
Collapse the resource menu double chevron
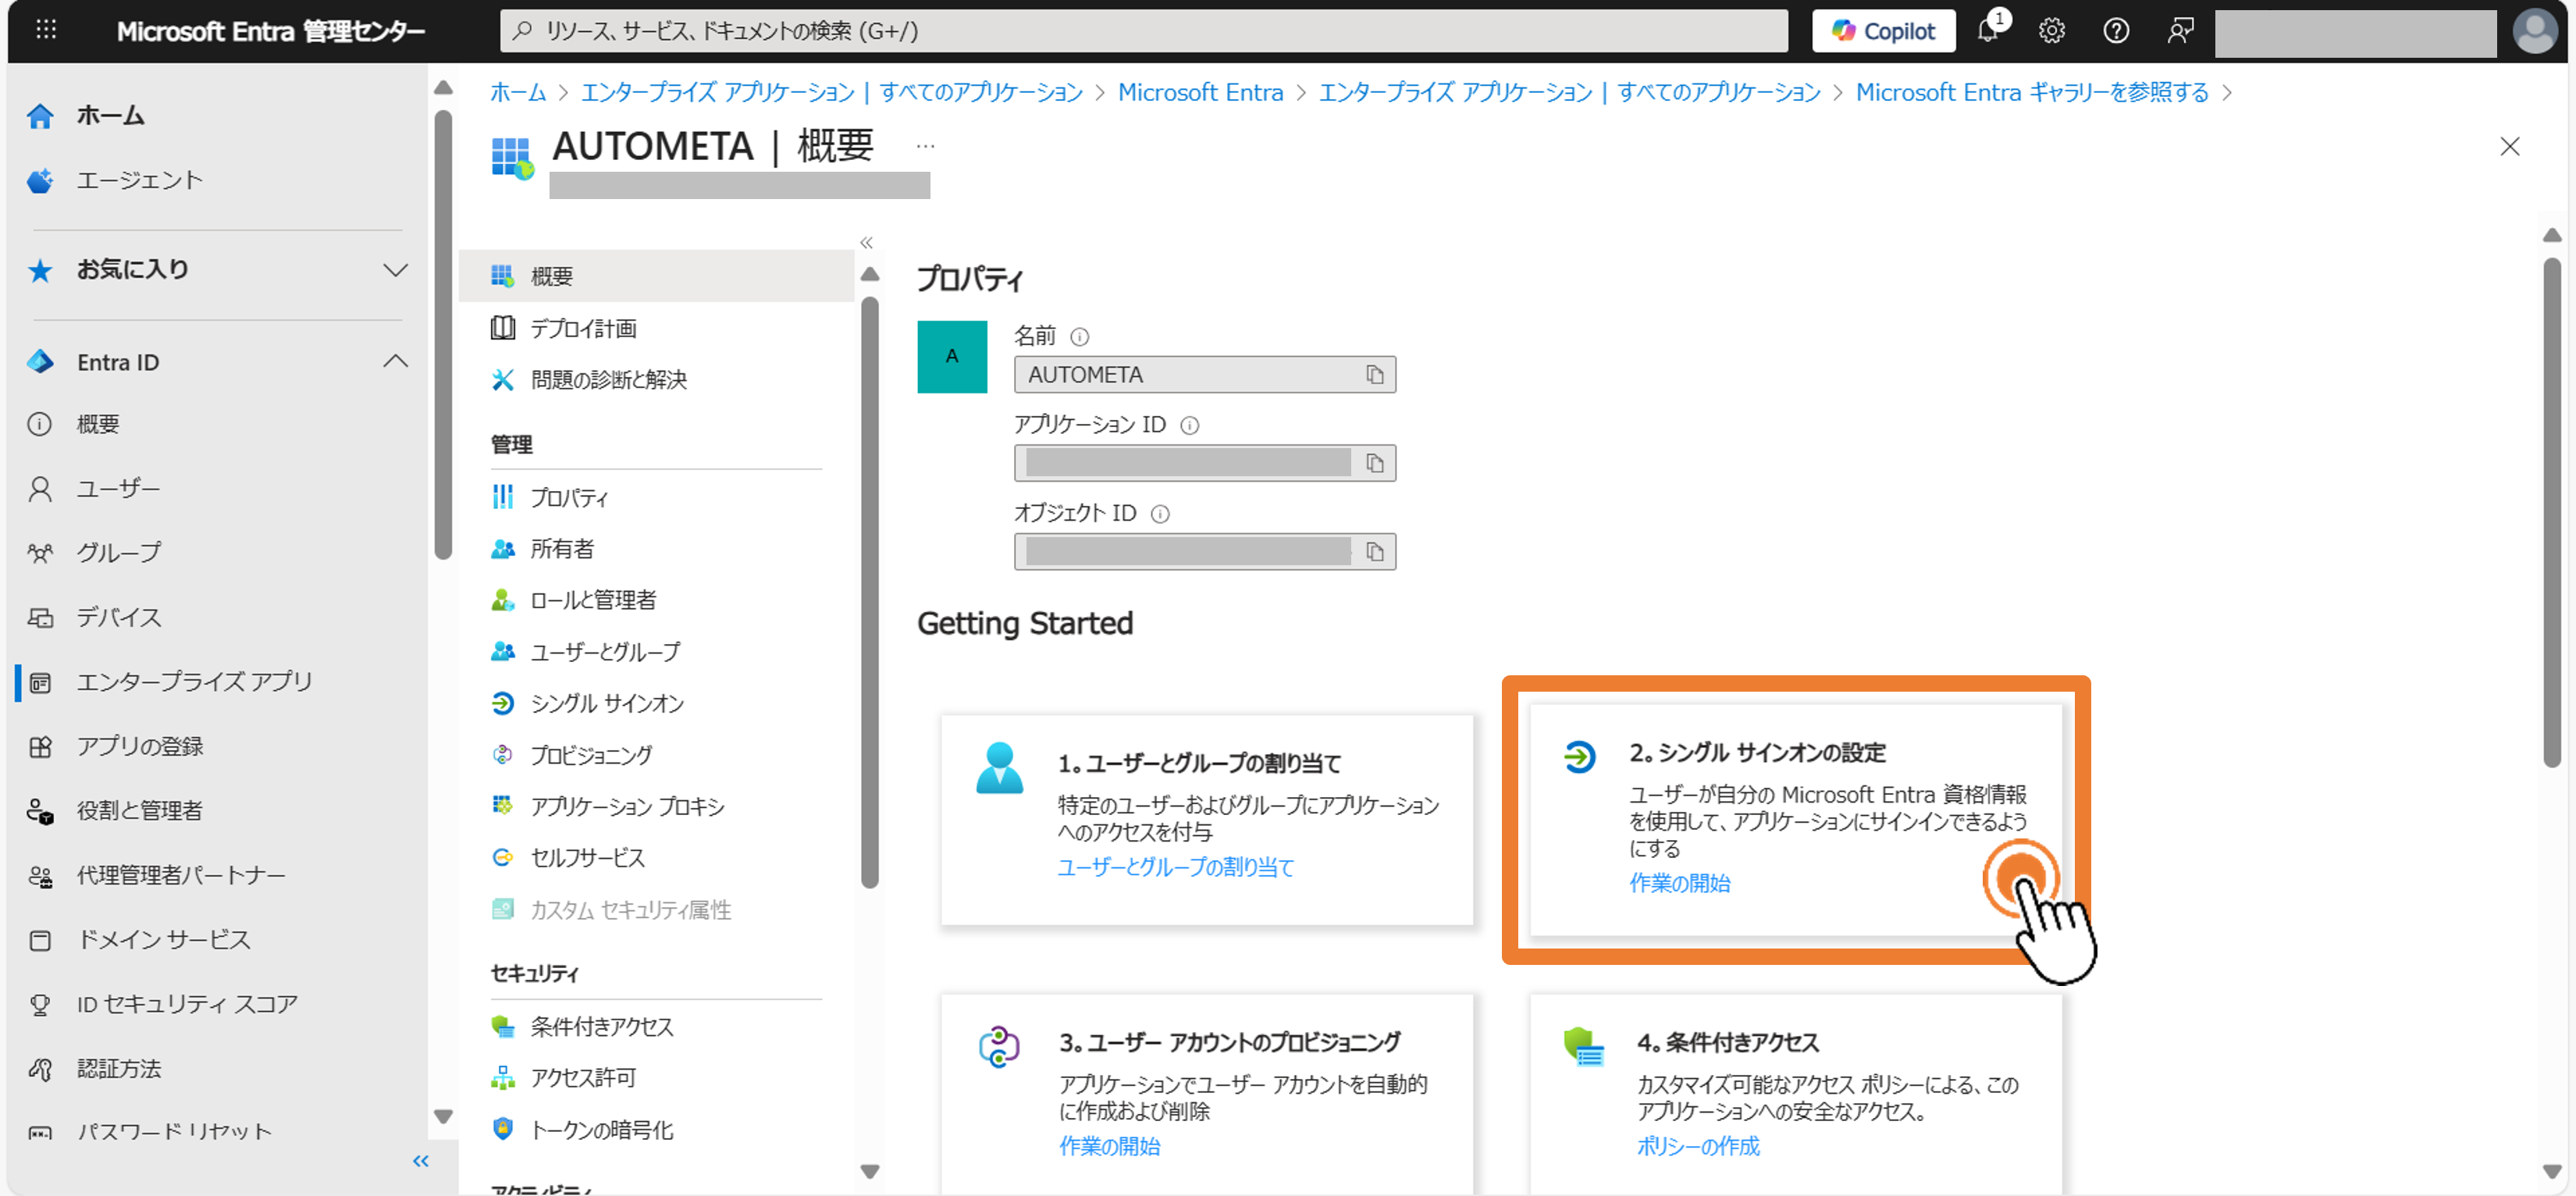[x=867, y=243]
